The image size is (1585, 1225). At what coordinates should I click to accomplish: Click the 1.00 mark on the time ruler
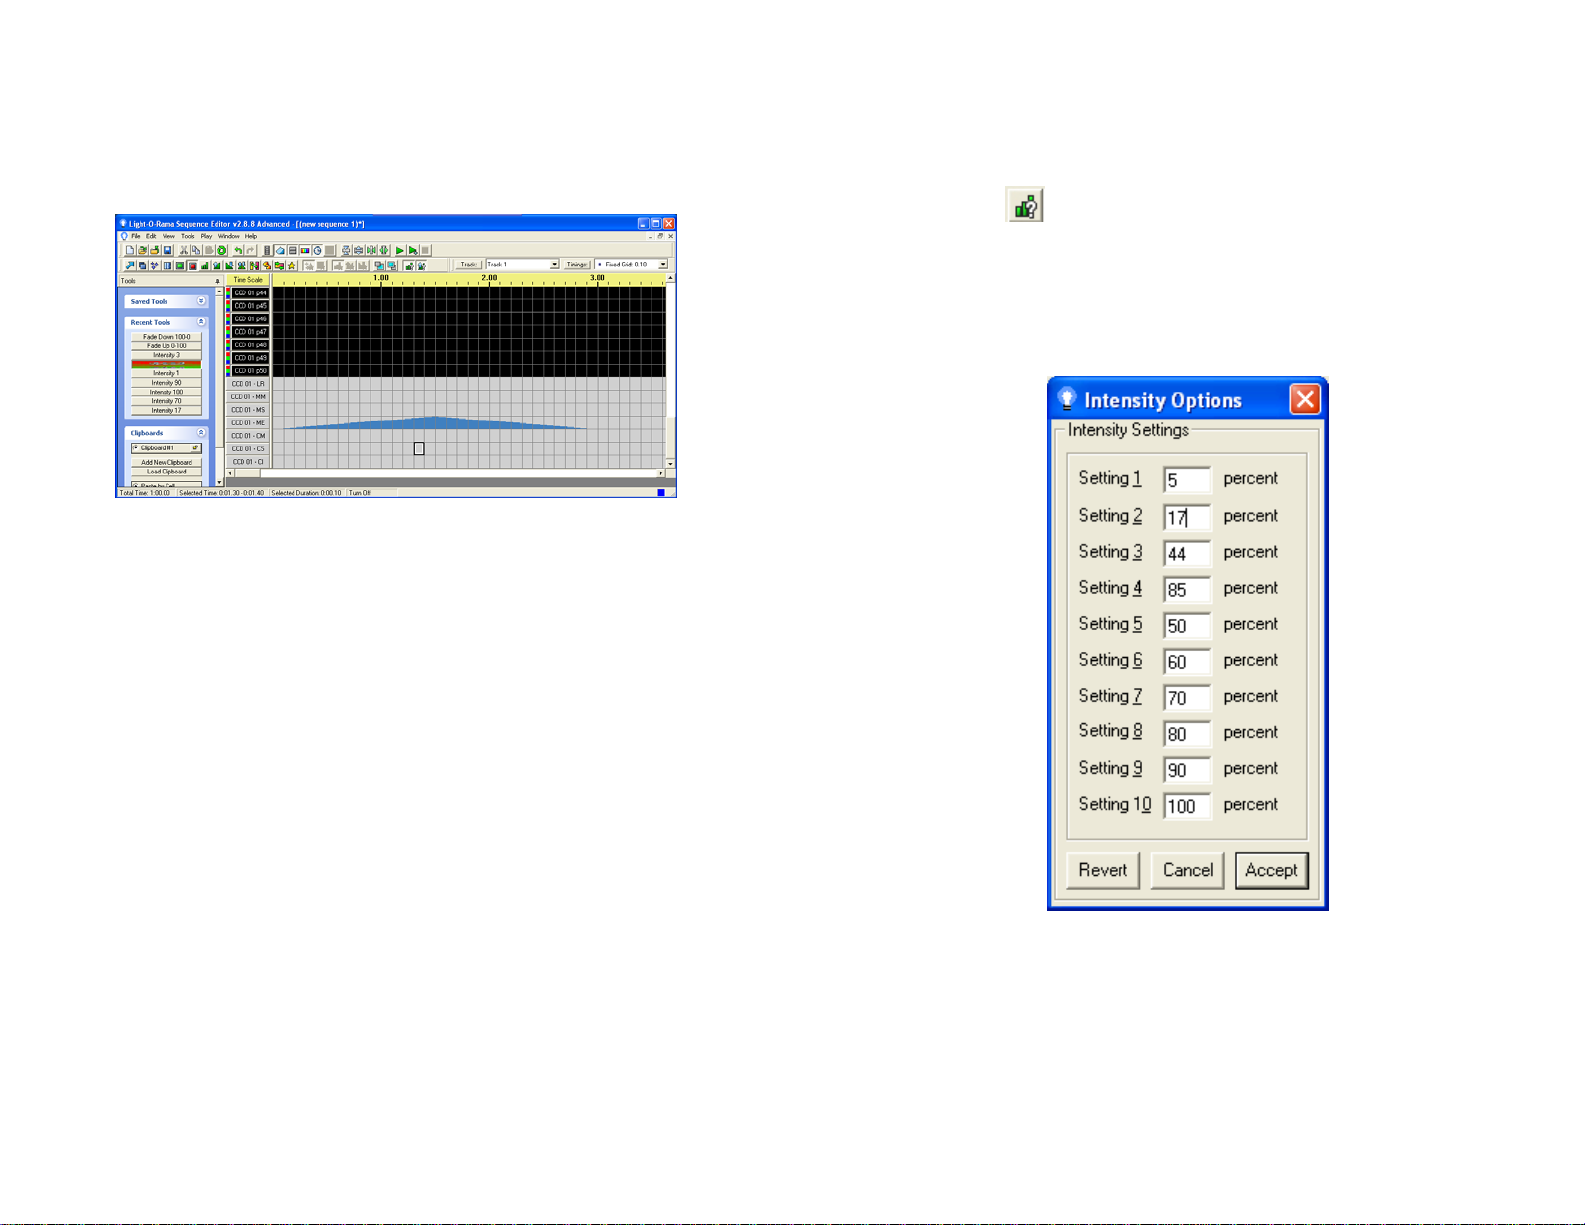tap(381, 278)
